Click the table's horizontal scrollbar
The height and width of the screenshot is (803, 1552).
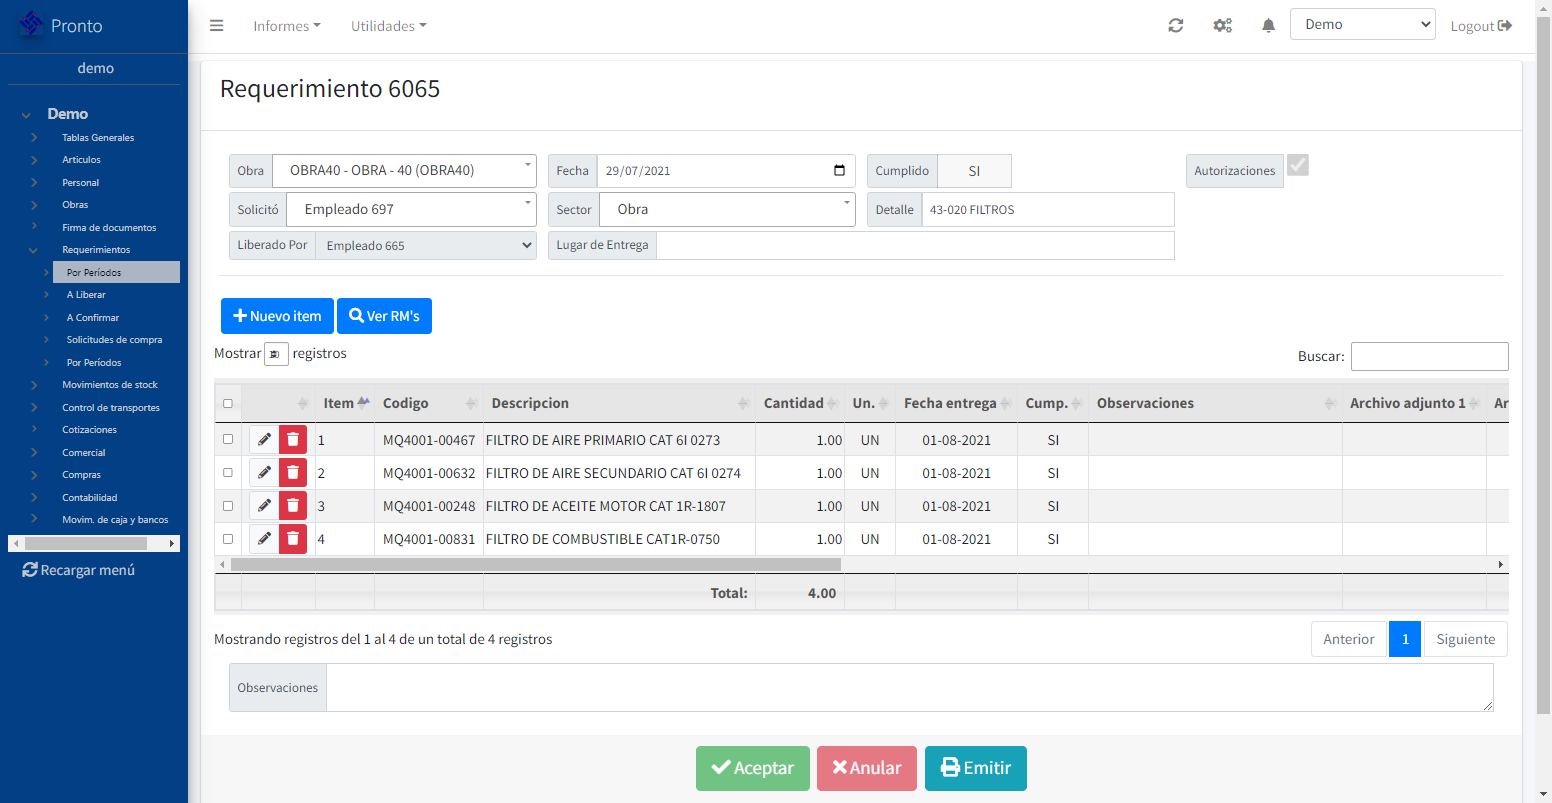click(535, 565)
